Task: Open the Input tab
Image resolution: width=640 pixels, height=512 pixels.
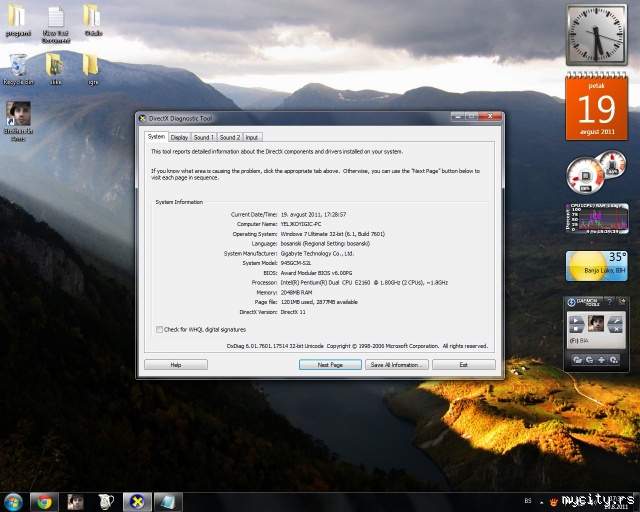Action: [x=252, y=138]
